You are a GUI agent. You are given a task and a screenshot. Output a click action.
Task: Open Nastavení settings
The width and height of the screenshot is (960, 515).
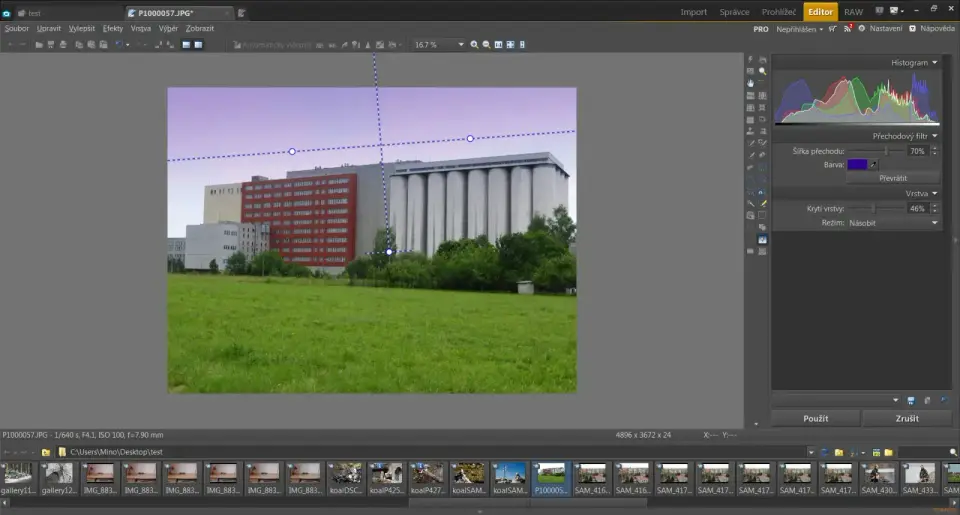(884, 29)
